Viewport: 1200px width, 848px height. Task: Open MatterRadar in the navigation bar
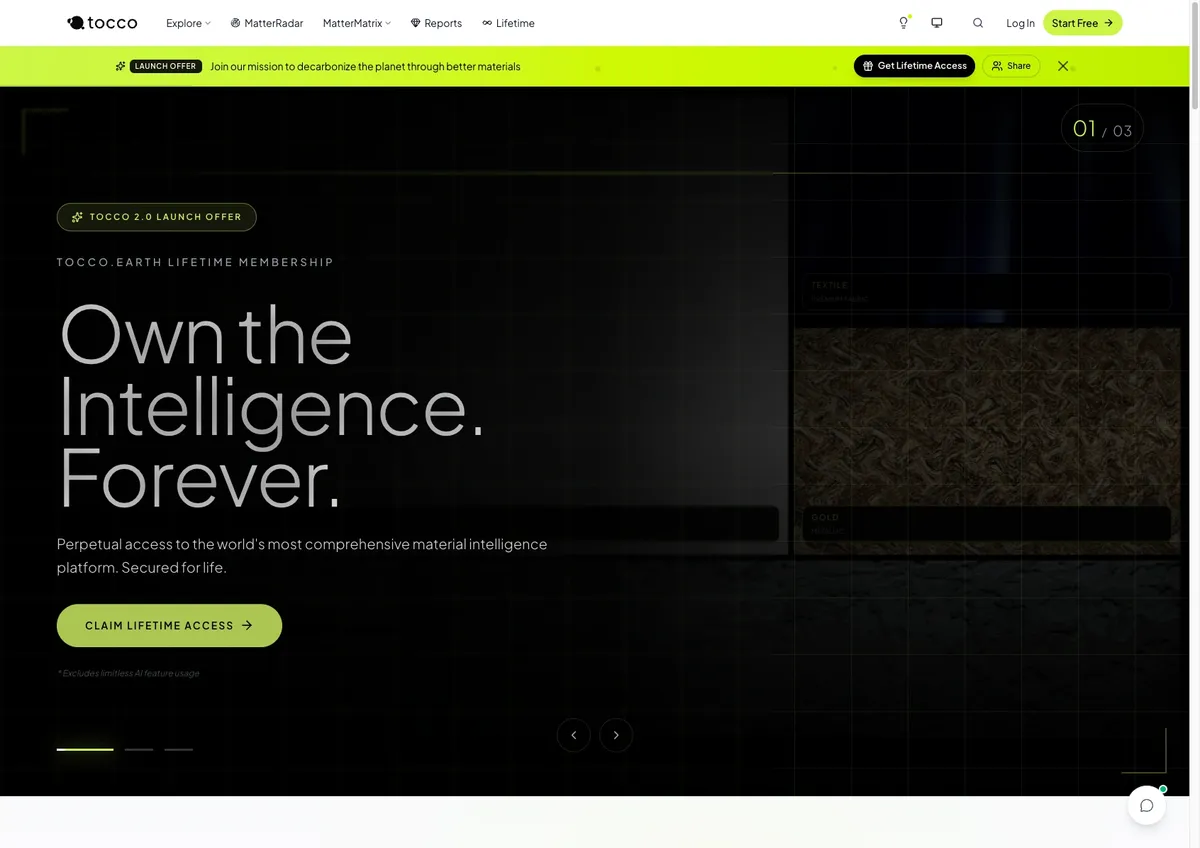(x=266, y=23)
